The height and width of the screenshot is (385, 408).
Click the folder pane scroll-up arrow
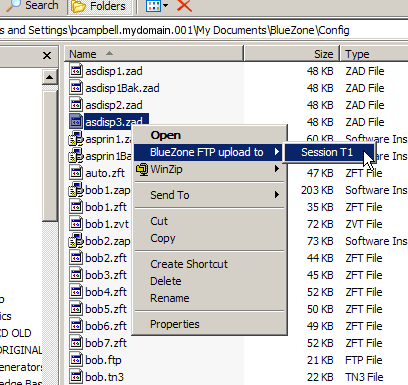click(50, 78)
